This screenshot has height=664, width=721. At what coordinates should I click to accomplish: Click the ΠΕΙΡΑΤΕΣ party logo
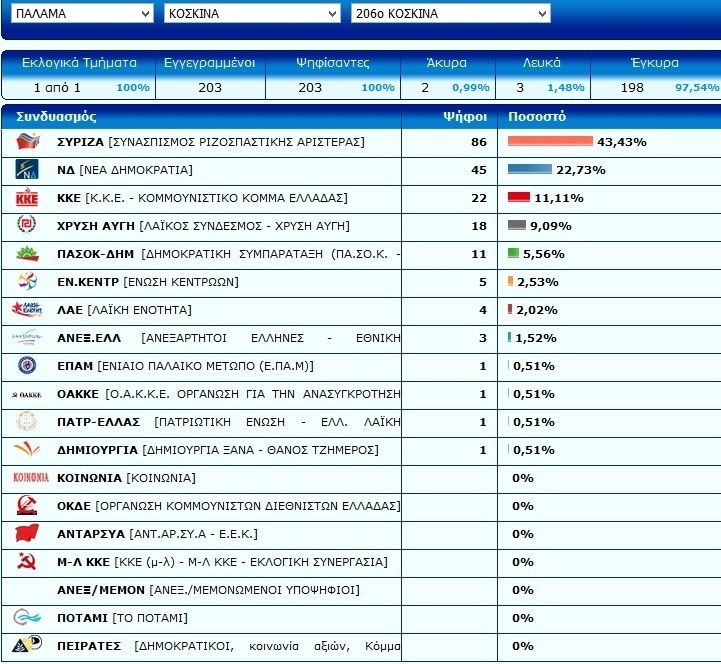click(x=27, y=645)
